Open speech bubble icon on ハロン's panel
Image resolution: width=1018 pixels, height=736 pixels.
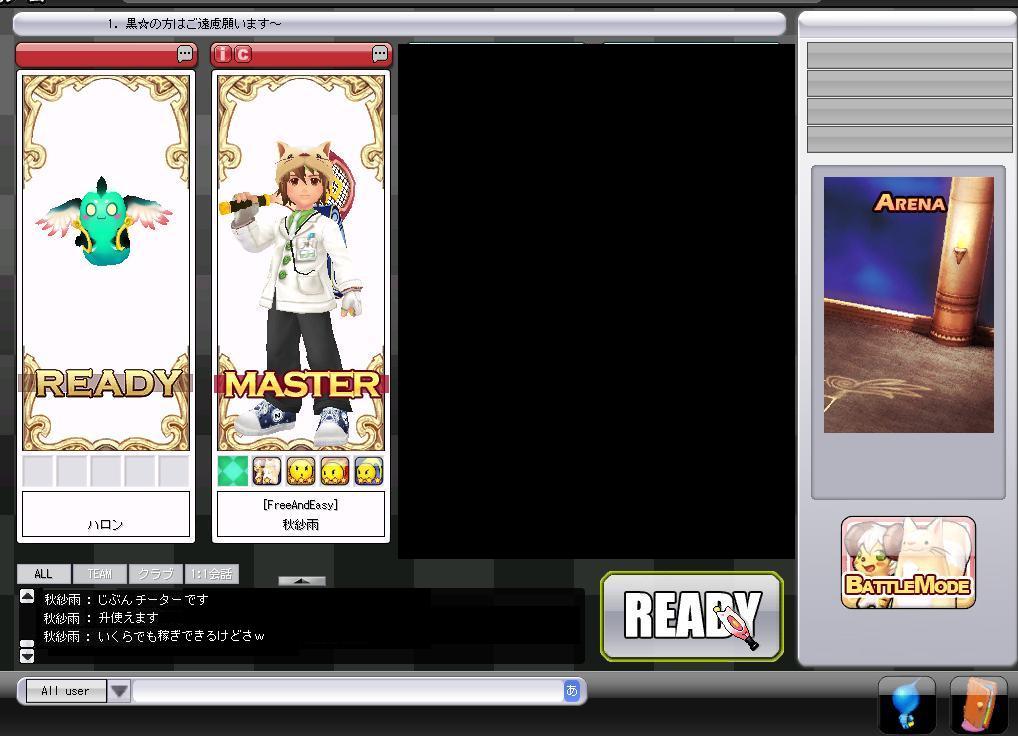click(185, 54)
